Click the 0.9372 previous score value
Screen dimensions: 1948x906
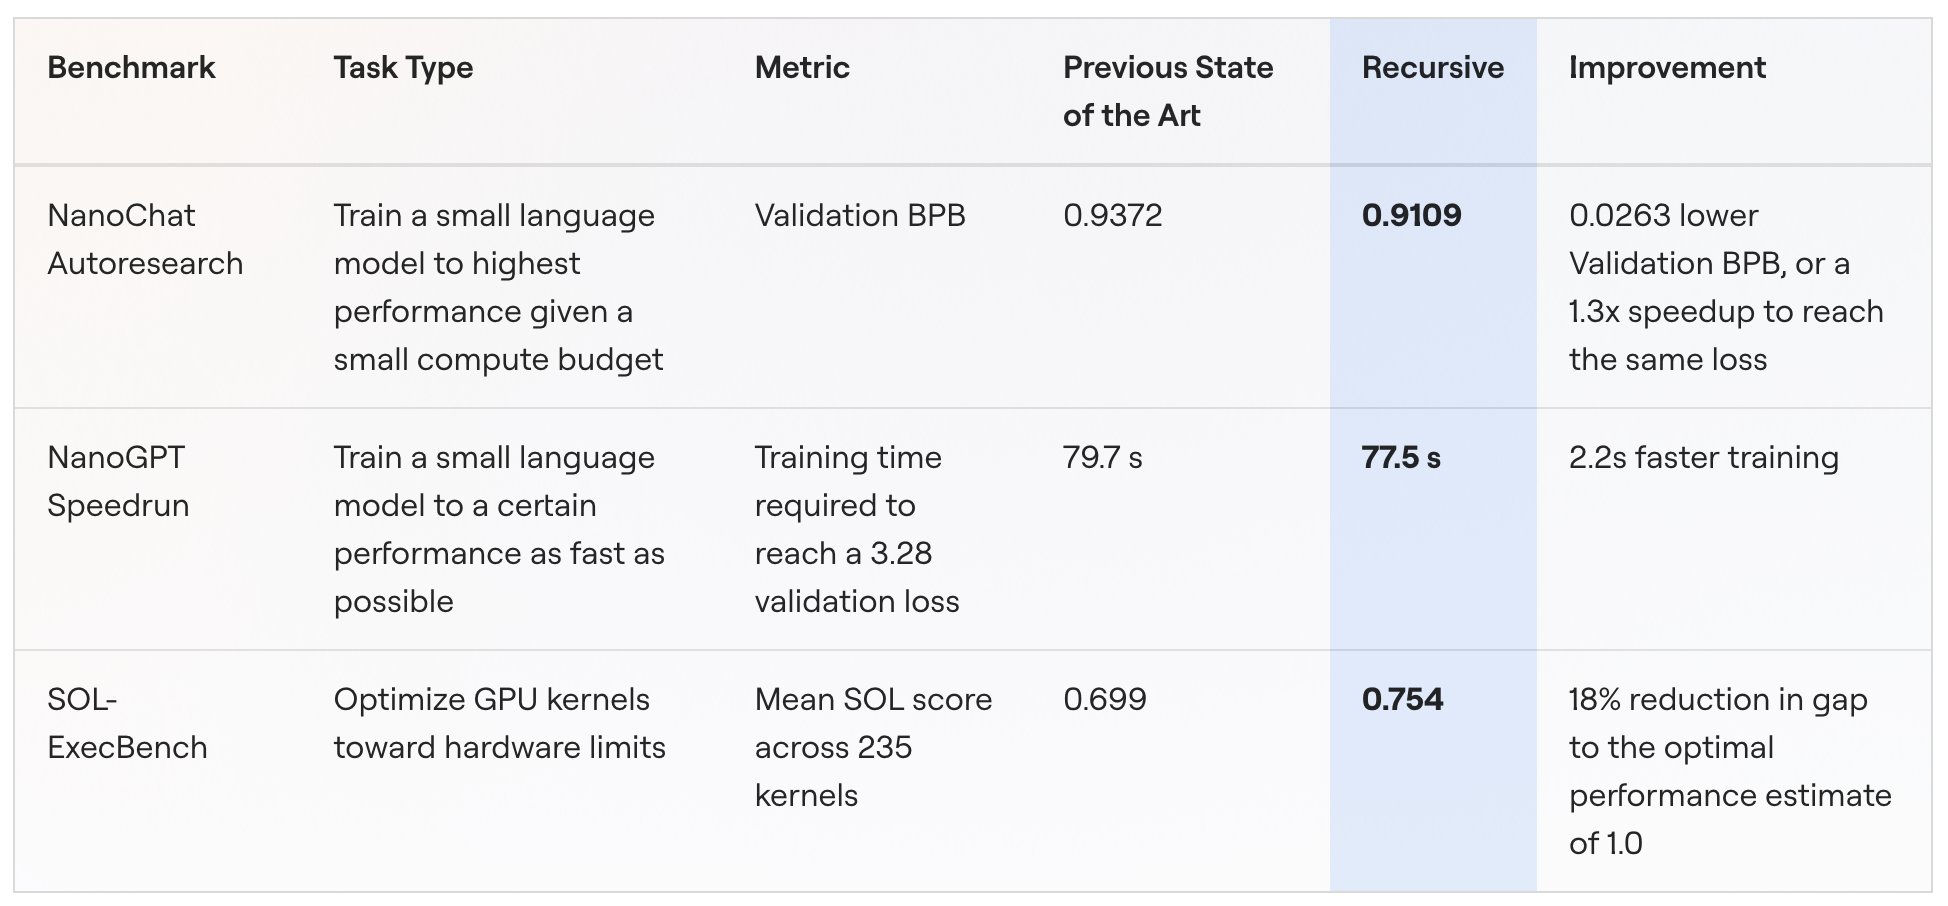[1112, 215]
